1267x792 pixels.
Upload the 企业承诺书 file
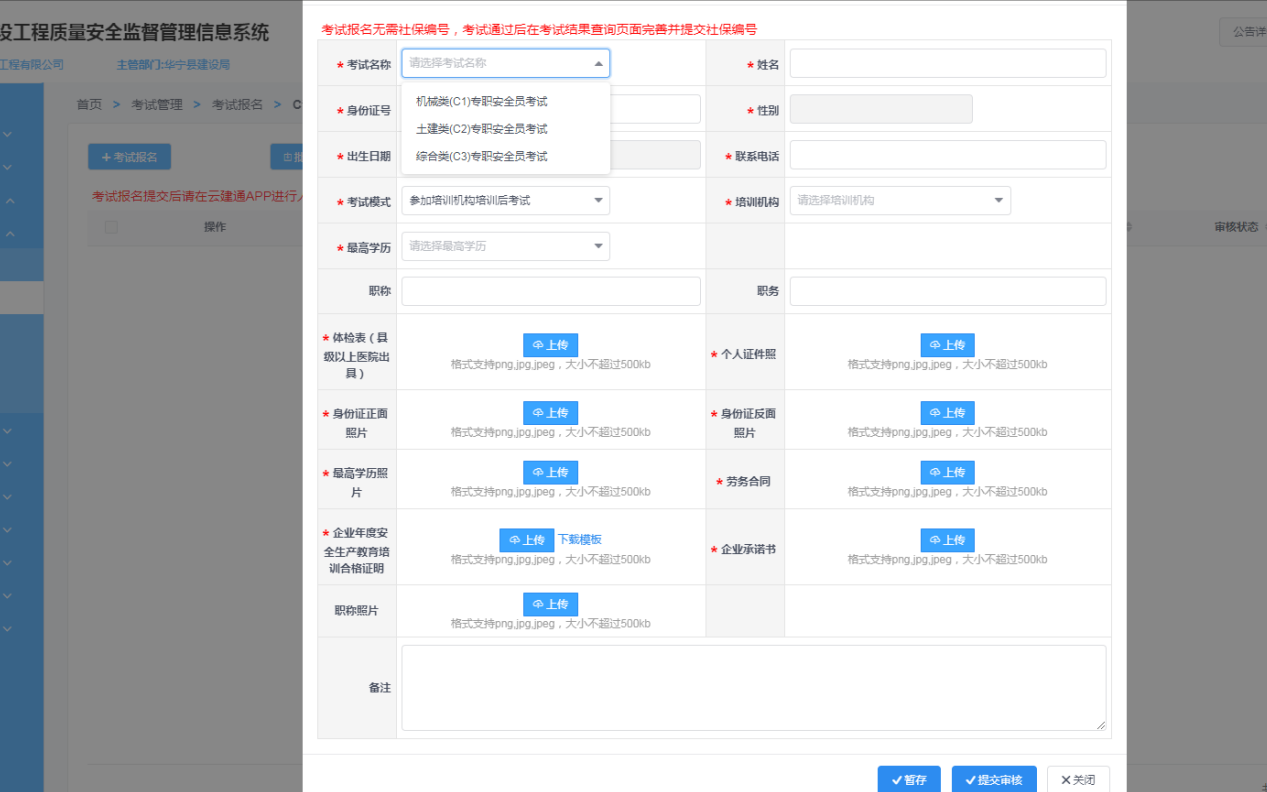click(947, 540)
